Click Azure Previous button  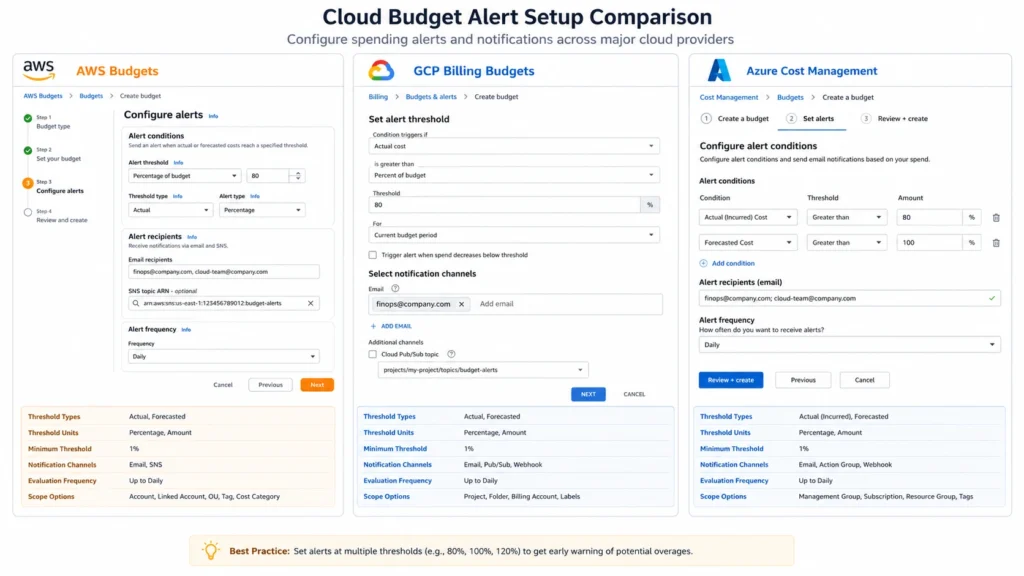tap(803, 380)
